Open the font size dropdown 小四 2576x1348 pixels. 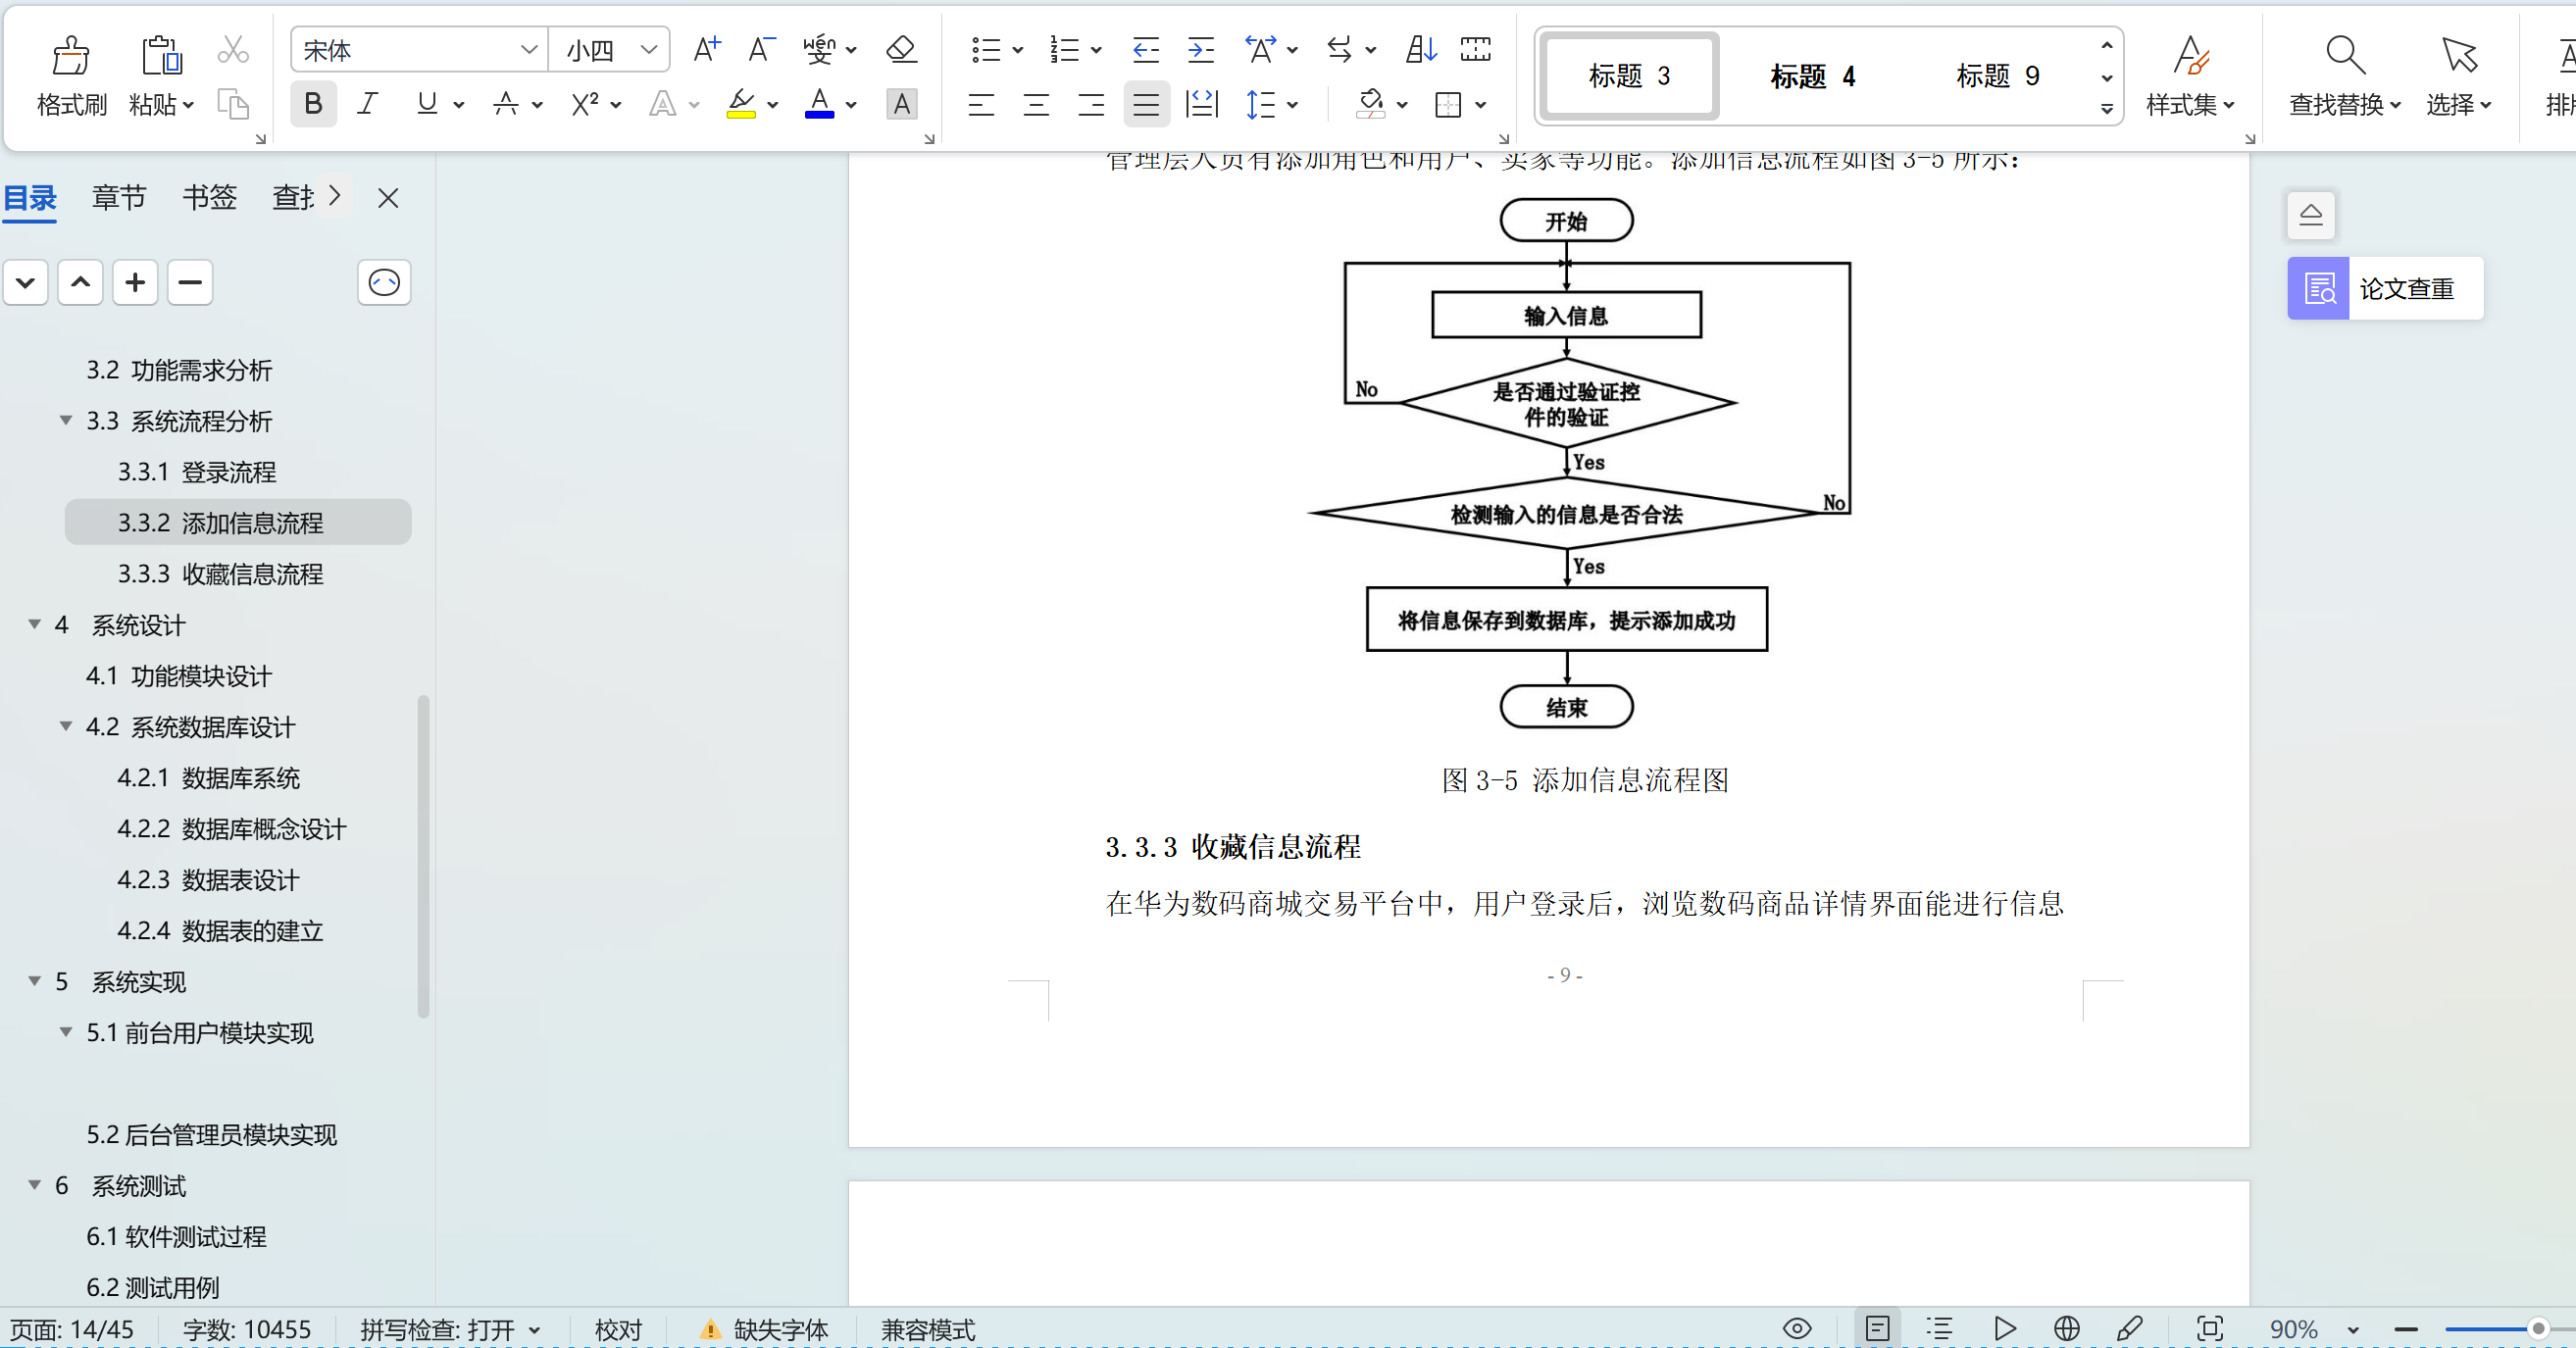648,50
